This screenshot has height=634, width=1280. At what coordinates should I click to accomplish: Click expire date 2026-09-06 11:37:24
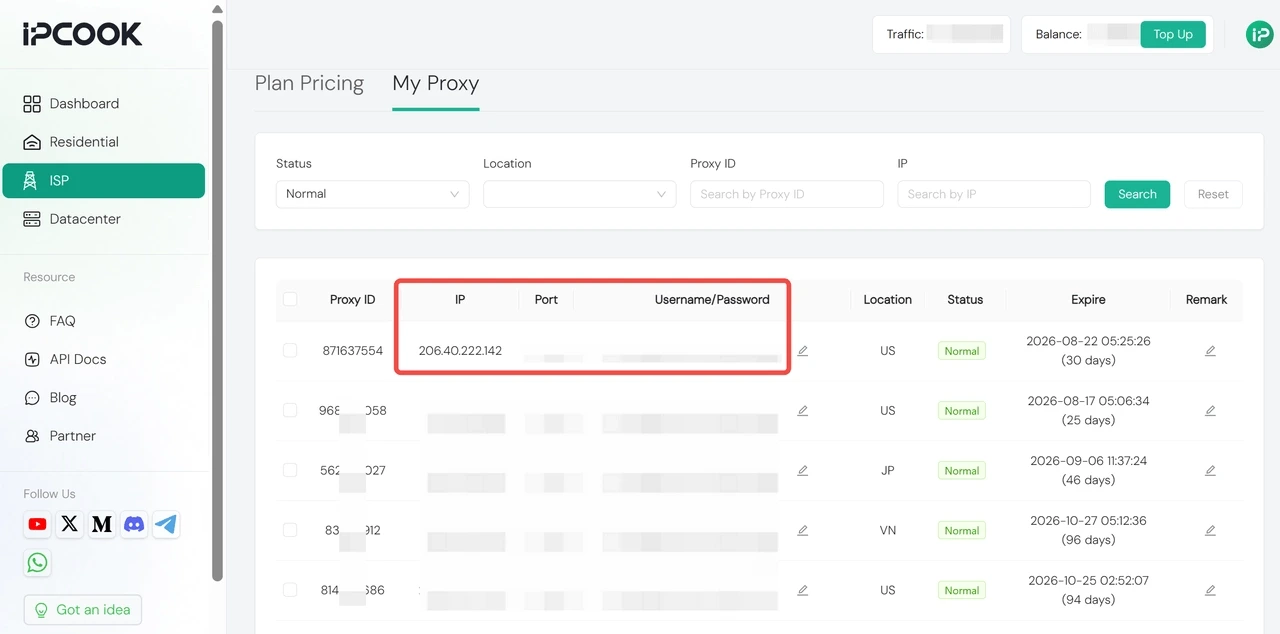point(1088,461)
